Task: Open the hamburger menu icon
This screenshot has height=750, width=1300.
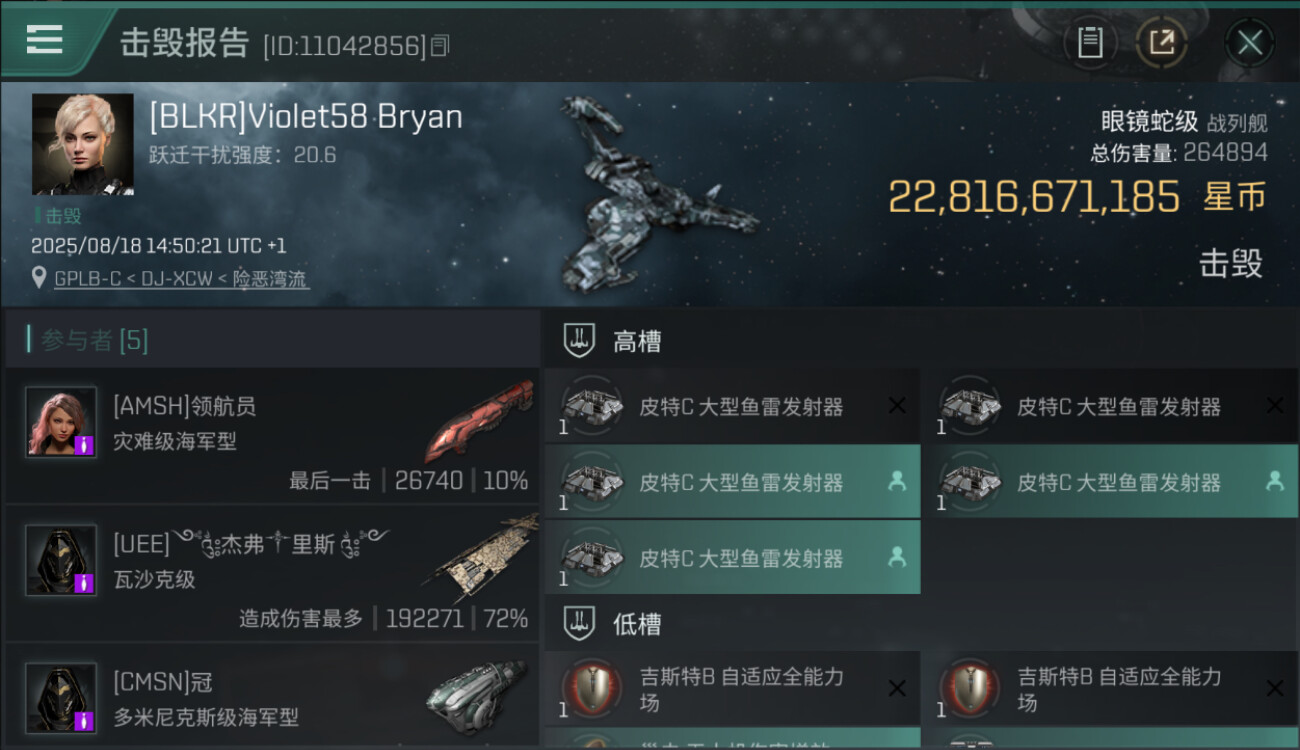Action: pos(45,40)
